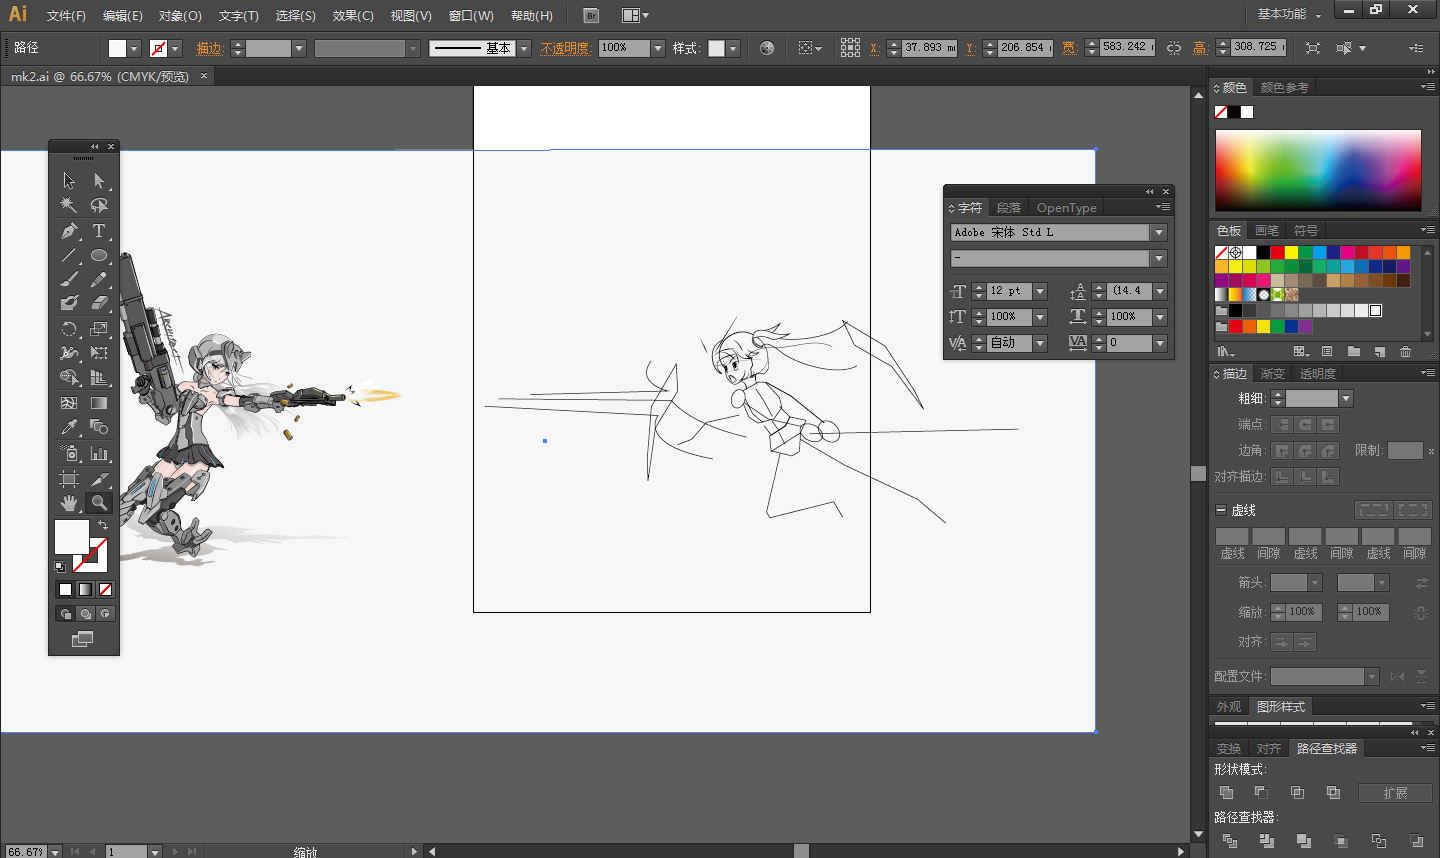Viewport: 1440px width, 858px height.
Task: Pick the Magic Wand tool
Action: [68, 205]
